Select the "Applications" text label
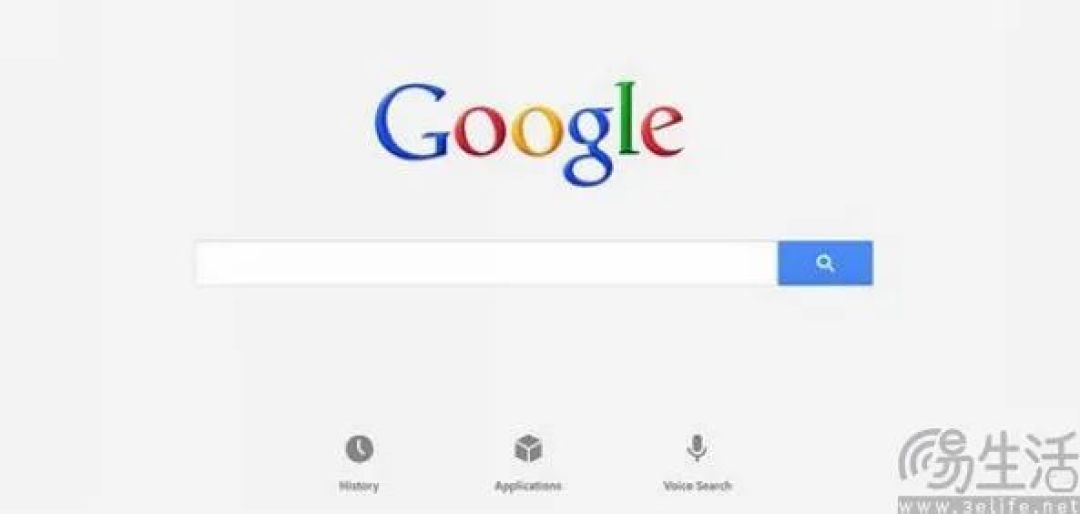The height and width of the screenshot is (514, 1080). coord(528,486)
